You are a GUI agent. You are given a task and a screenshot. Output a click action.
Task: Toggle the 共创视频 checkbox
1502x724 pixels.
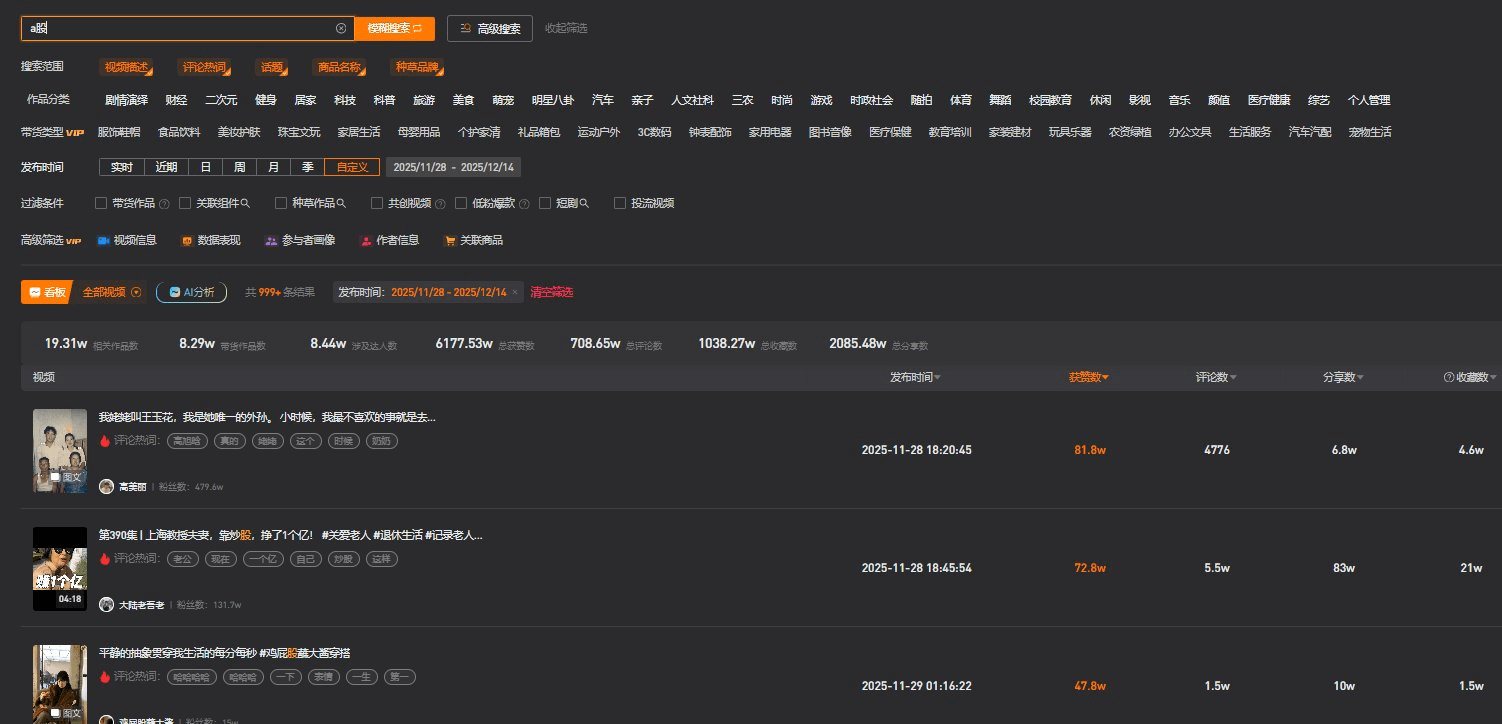[x=377, y=203]
